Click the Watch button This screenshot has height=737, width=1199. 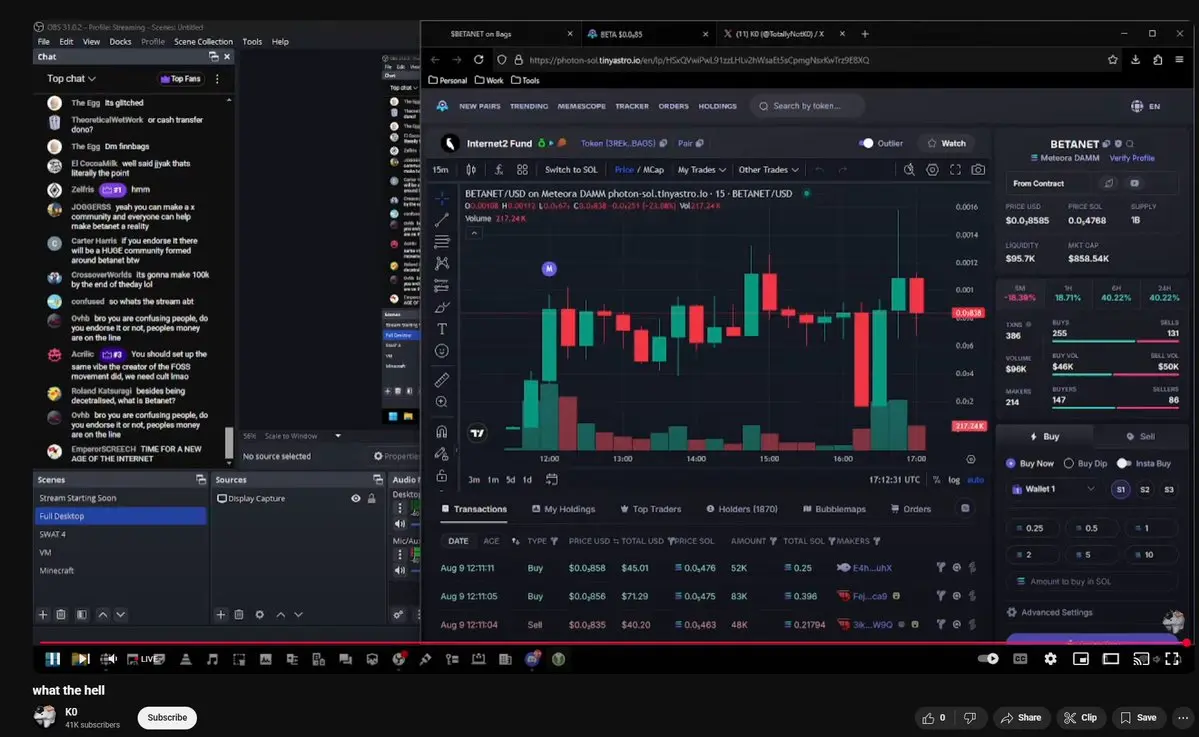point(947,143)
